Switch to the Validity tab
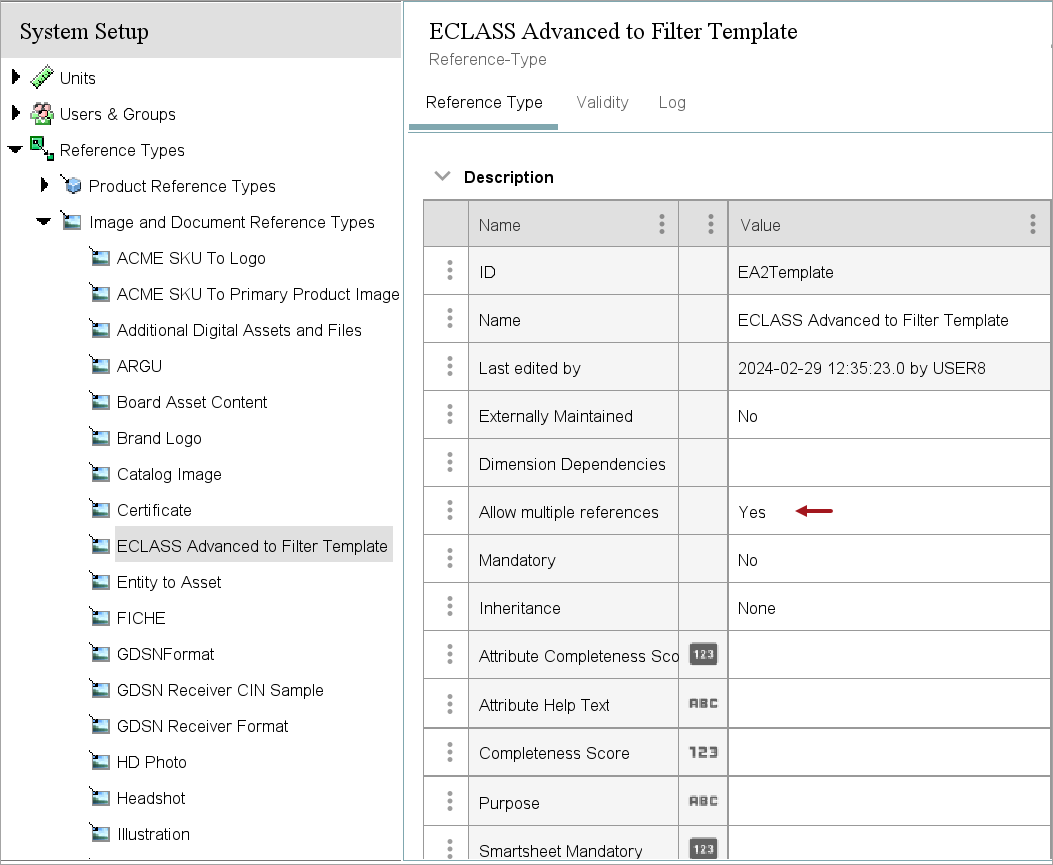The width and height of the screenshot is (1053, 865). point(602,102)
